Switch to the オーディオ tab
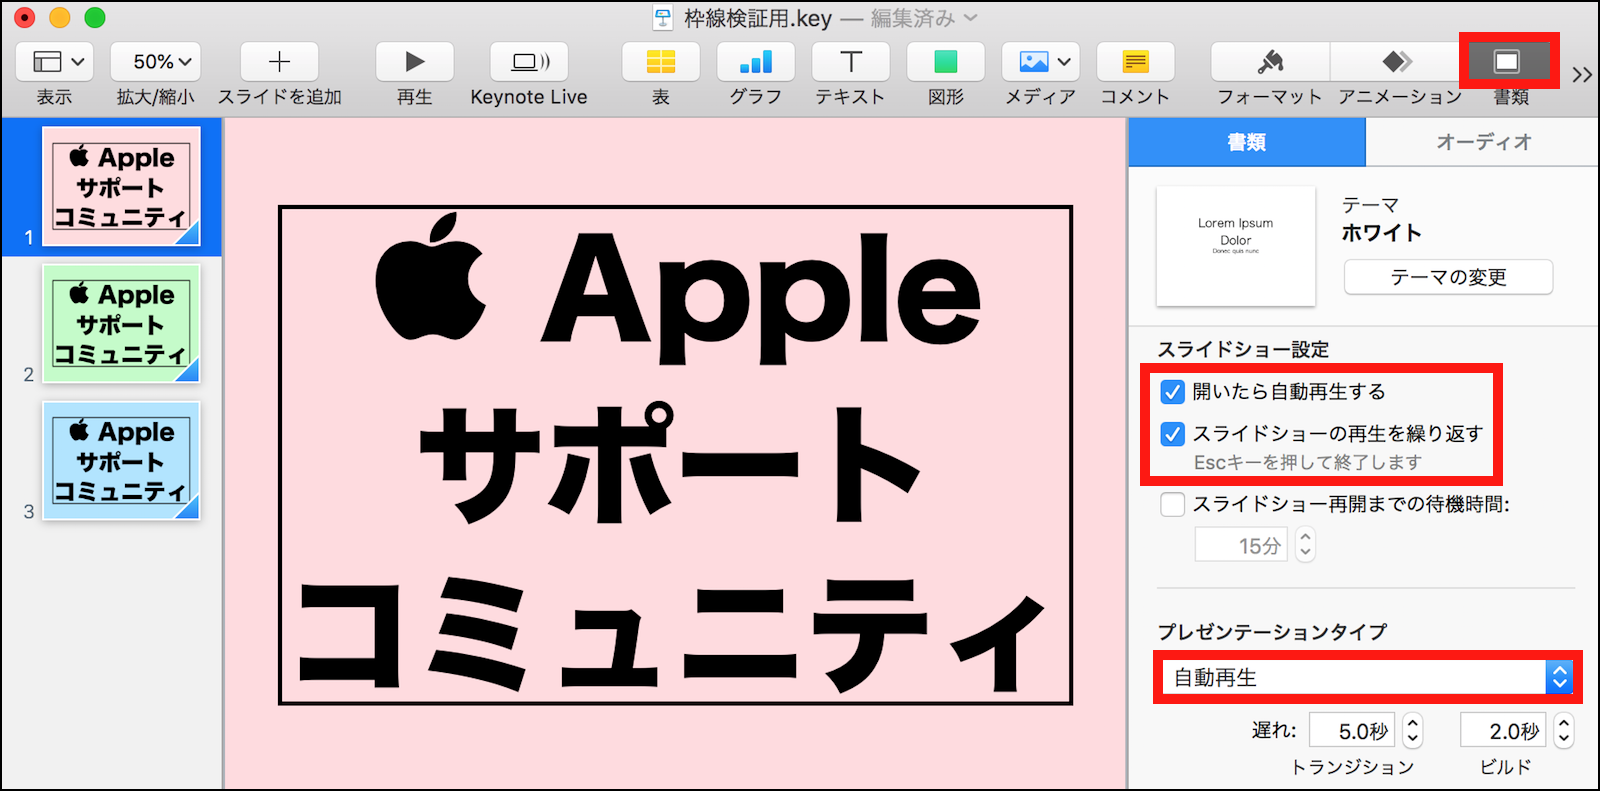The height and width of the screenshot is (791, 1600). pyautogui.click(x=1483, y=142)
